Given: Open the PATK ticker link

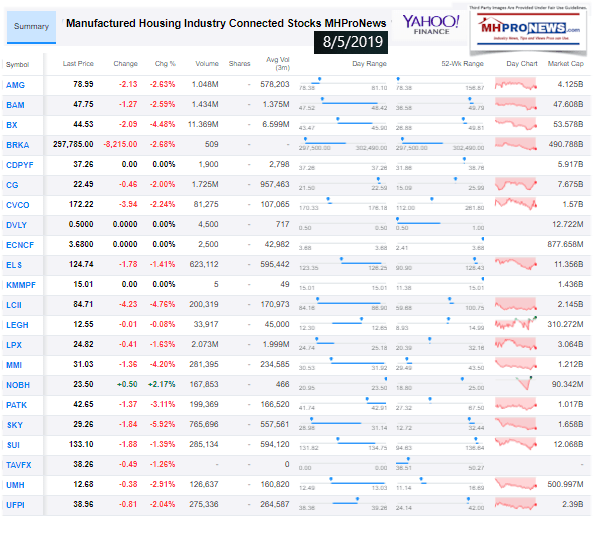Looking at the screenshot, I should coord(17,405).
